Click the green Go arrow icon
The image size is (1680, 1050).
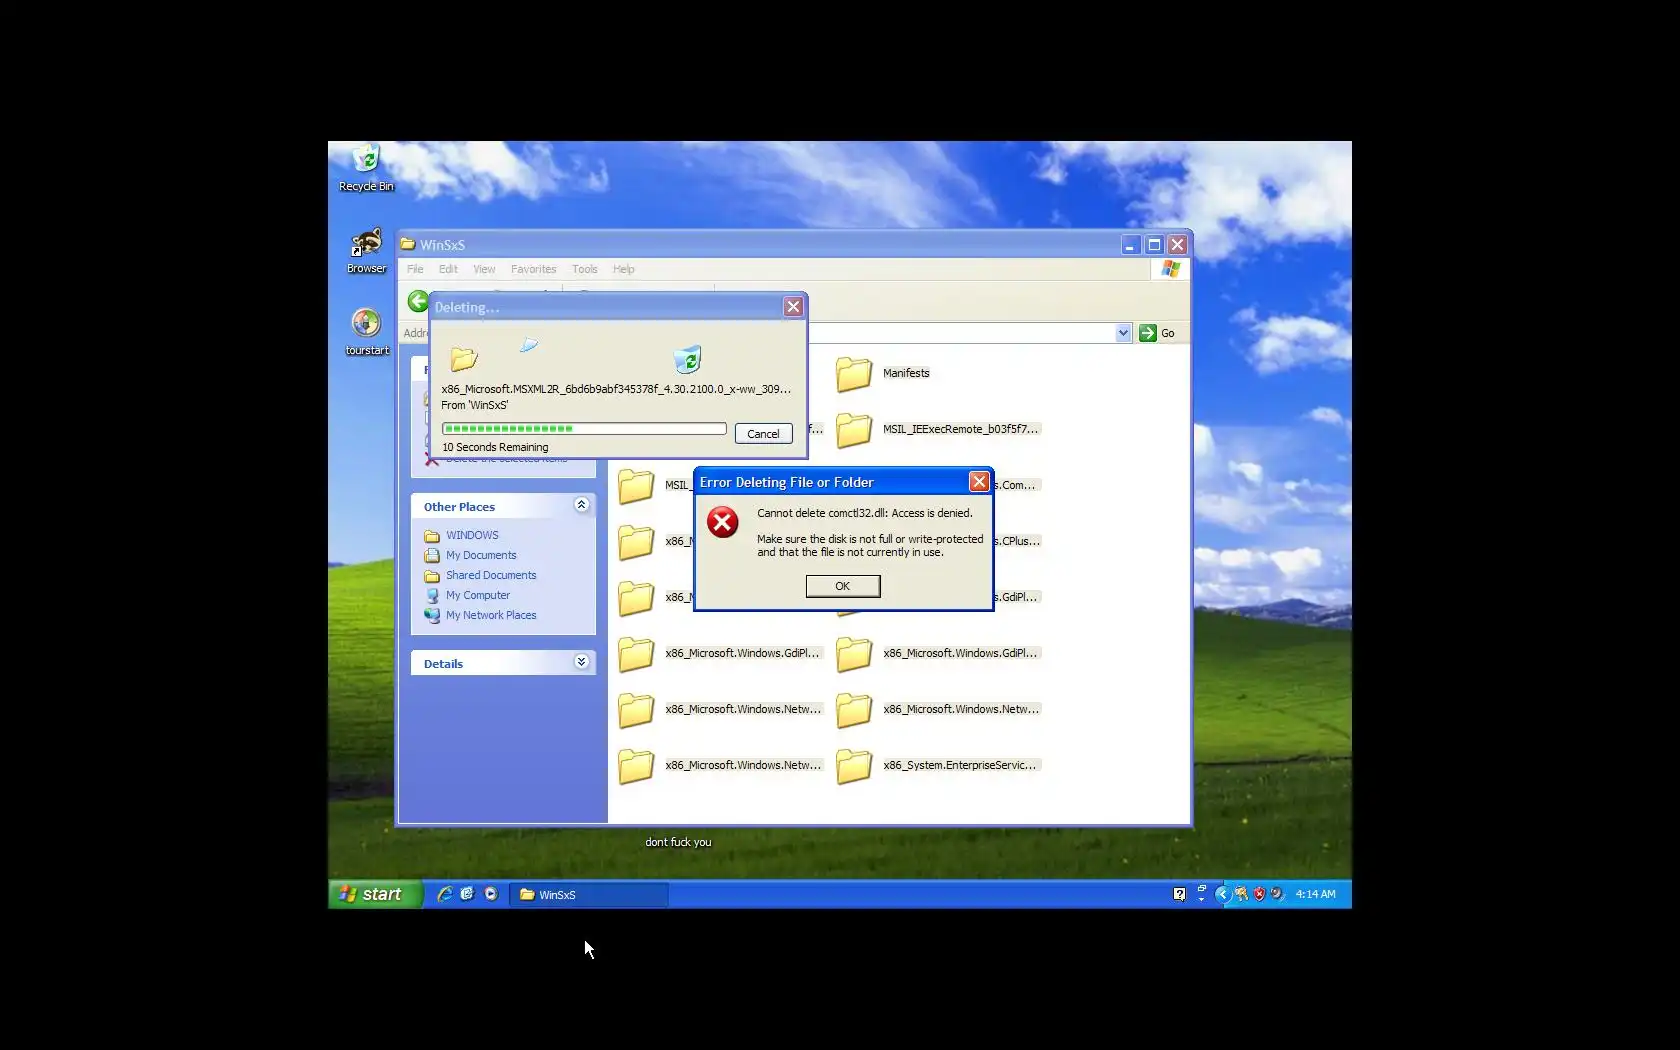(x=1148, y=333)
